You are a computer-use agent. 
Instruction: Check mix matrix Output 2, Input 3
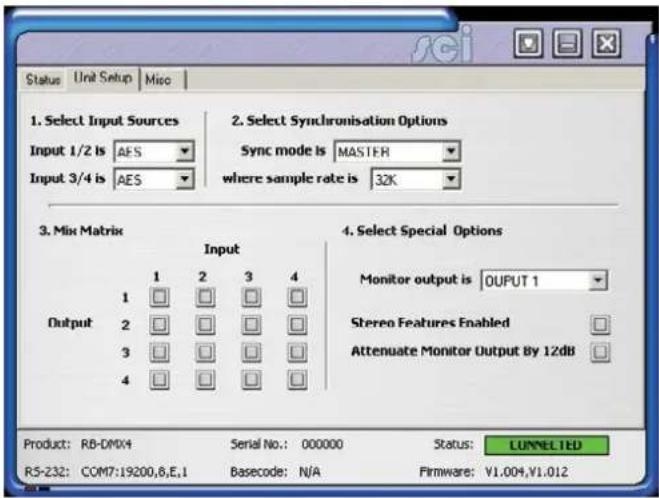pyautogui.click(x=251, y=324)
